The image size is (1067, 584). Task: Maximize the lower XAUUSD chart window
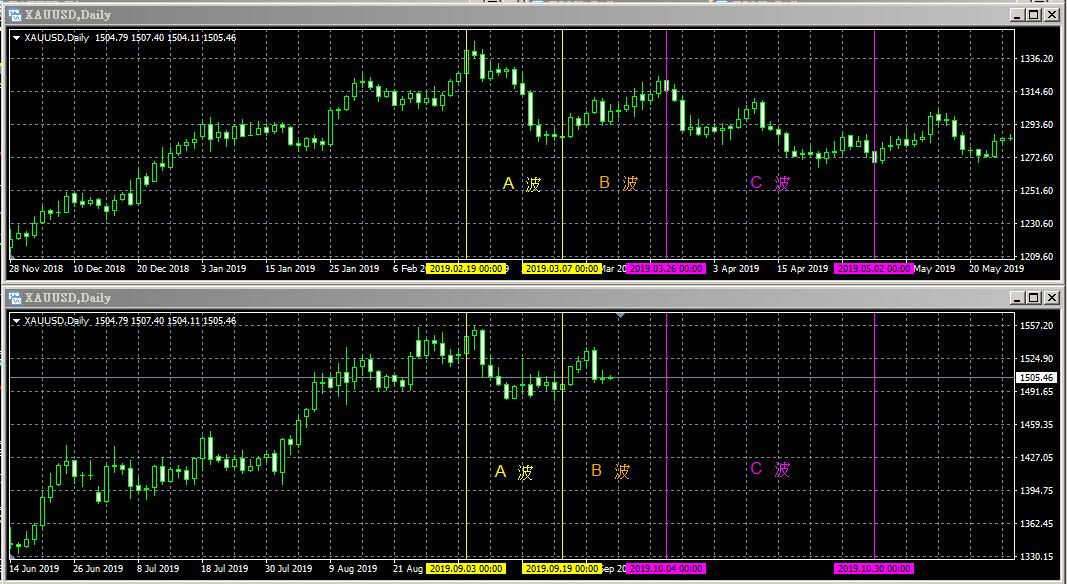(1034, 297)
